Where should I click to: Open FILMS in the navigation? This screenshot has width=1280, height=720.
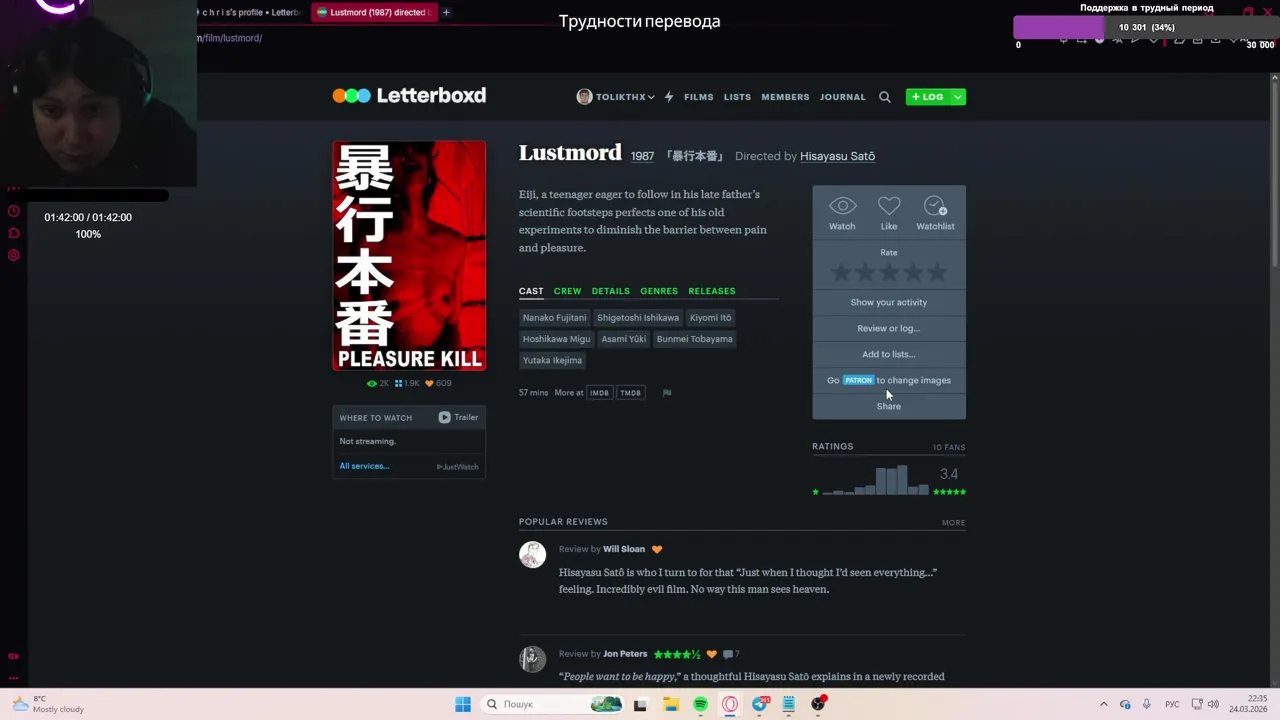point(699,97)
